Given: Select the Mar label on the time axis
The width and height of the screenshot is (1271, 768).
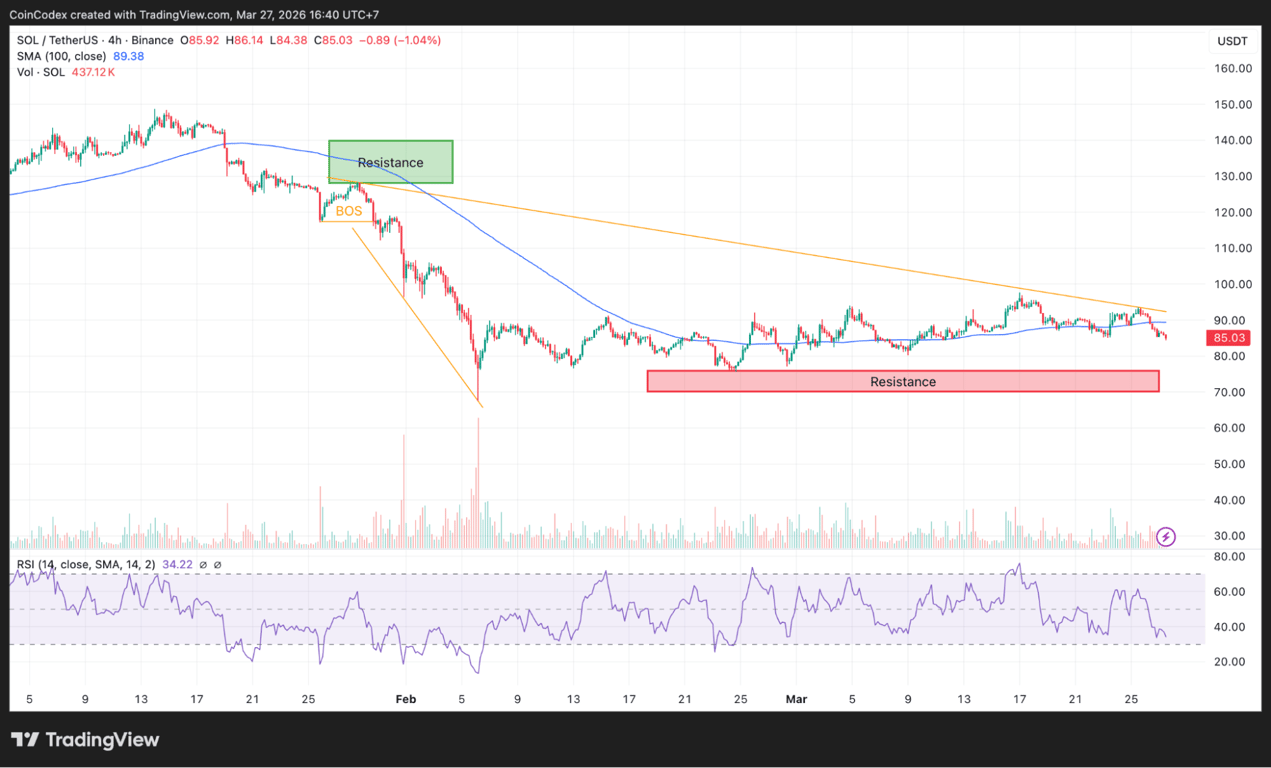Looking at the screenshot, I should point(796,699).
